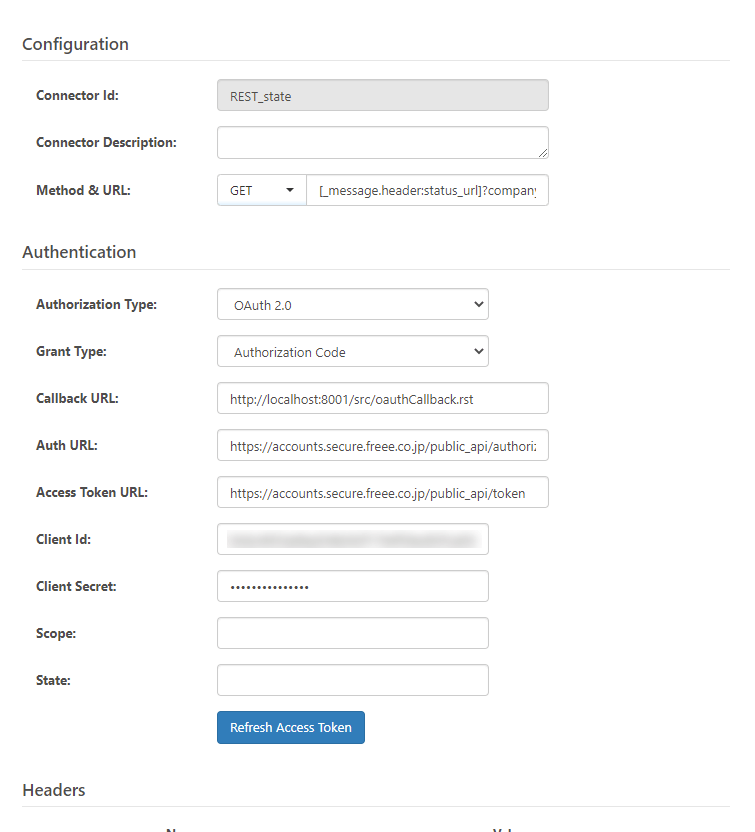Click the empty Scope input
The height and width of the screenshot is (832, 755).
click(x=352, y=633)
